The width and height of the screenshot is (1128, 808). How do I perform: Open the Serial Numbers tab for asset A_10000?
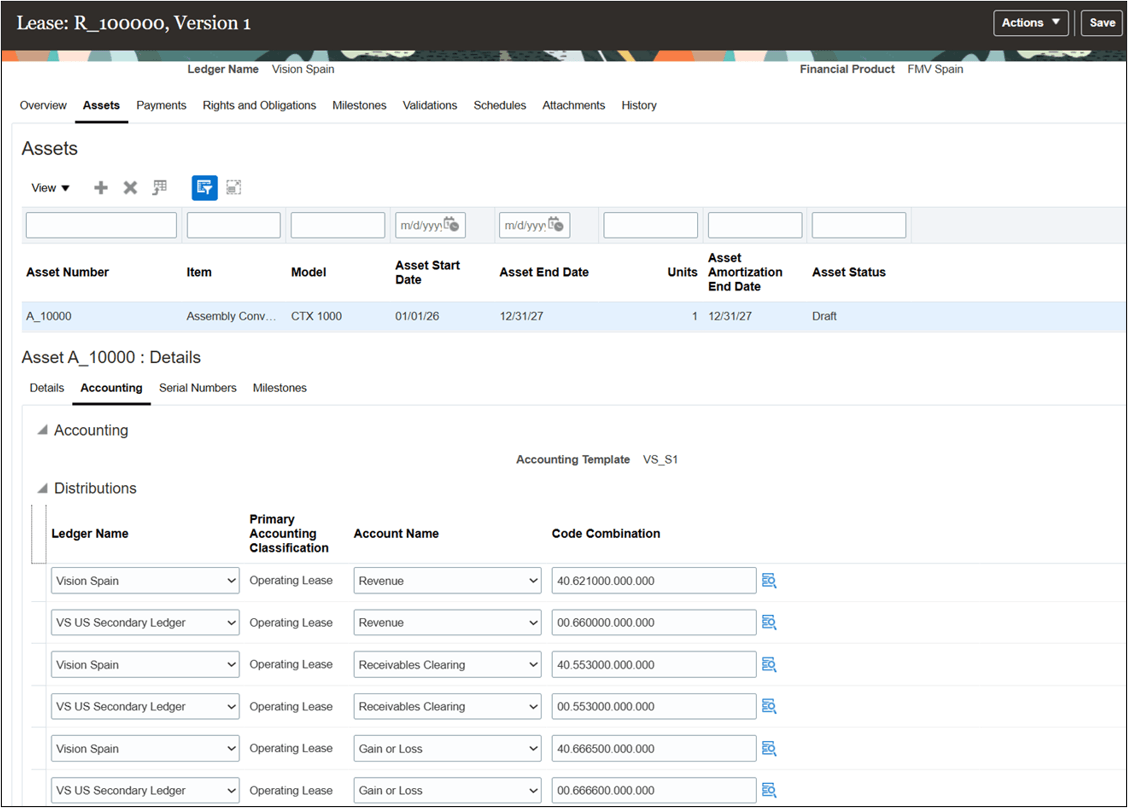click(197, 388)
